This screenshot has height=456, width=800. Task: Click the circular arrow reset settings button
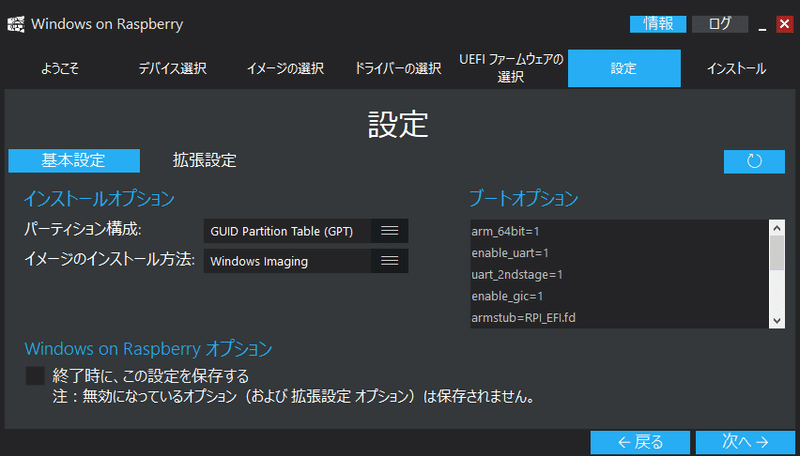tap(754, 161)
